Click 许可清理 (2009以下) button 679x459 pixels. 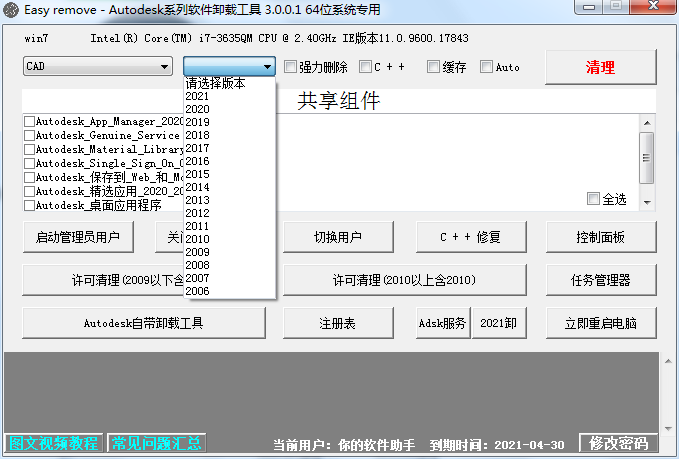[x=103, y=280]
